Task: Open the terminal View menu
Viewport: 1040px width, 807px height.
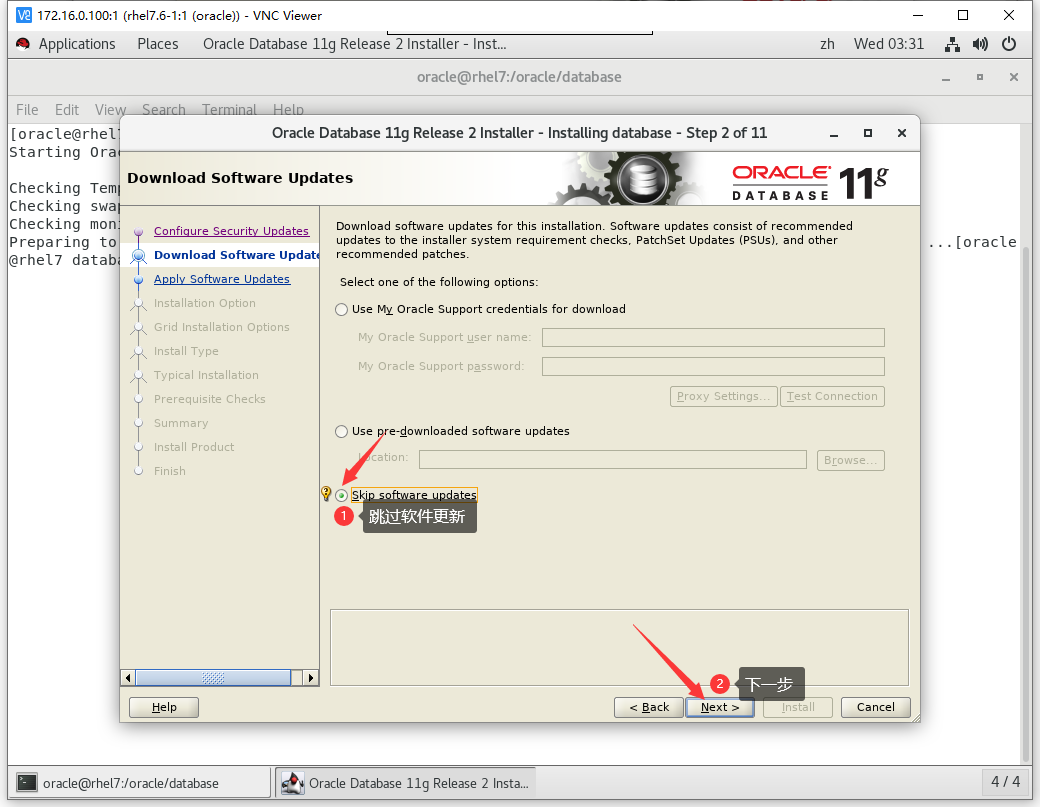Action: (x=110, y=109)
